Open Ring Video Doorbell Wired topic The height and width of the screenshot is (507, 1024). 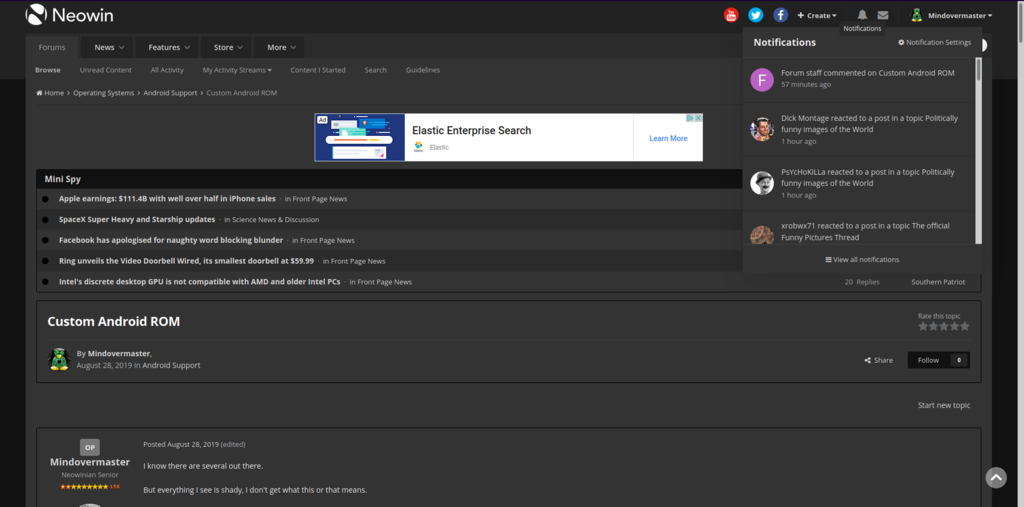pos(186,261)
